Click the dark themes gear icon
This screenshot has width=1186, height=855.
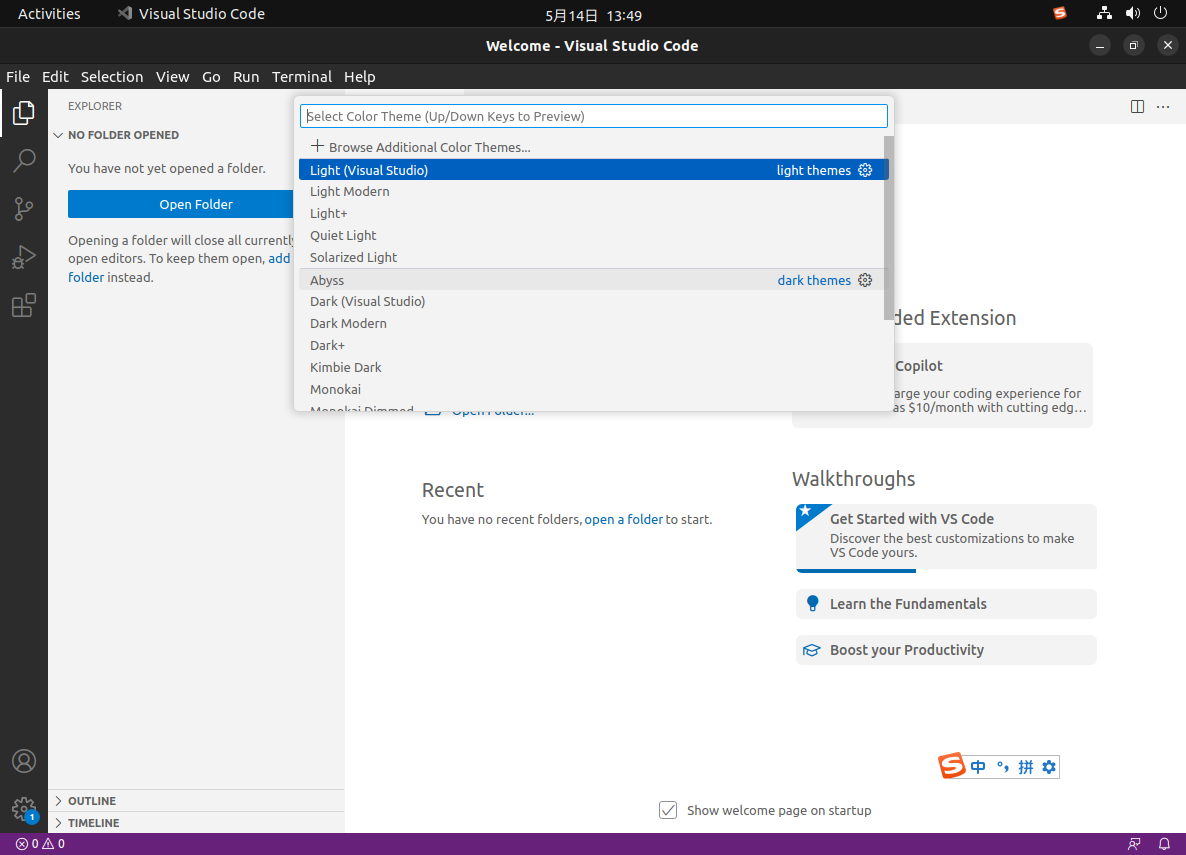(865, 280)
